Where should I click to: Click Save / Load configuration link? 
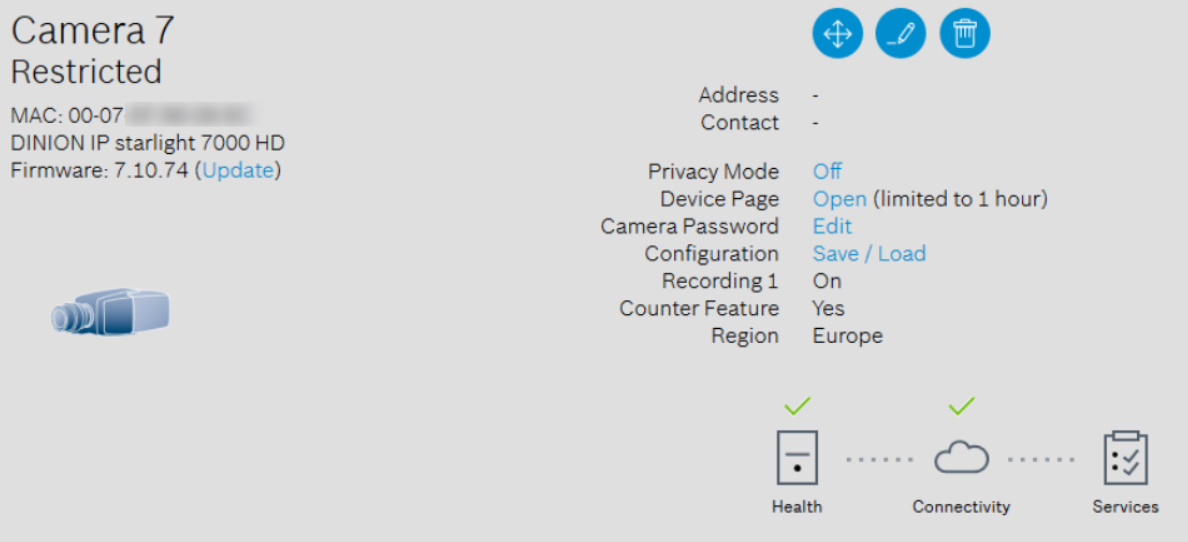point(869,254)
